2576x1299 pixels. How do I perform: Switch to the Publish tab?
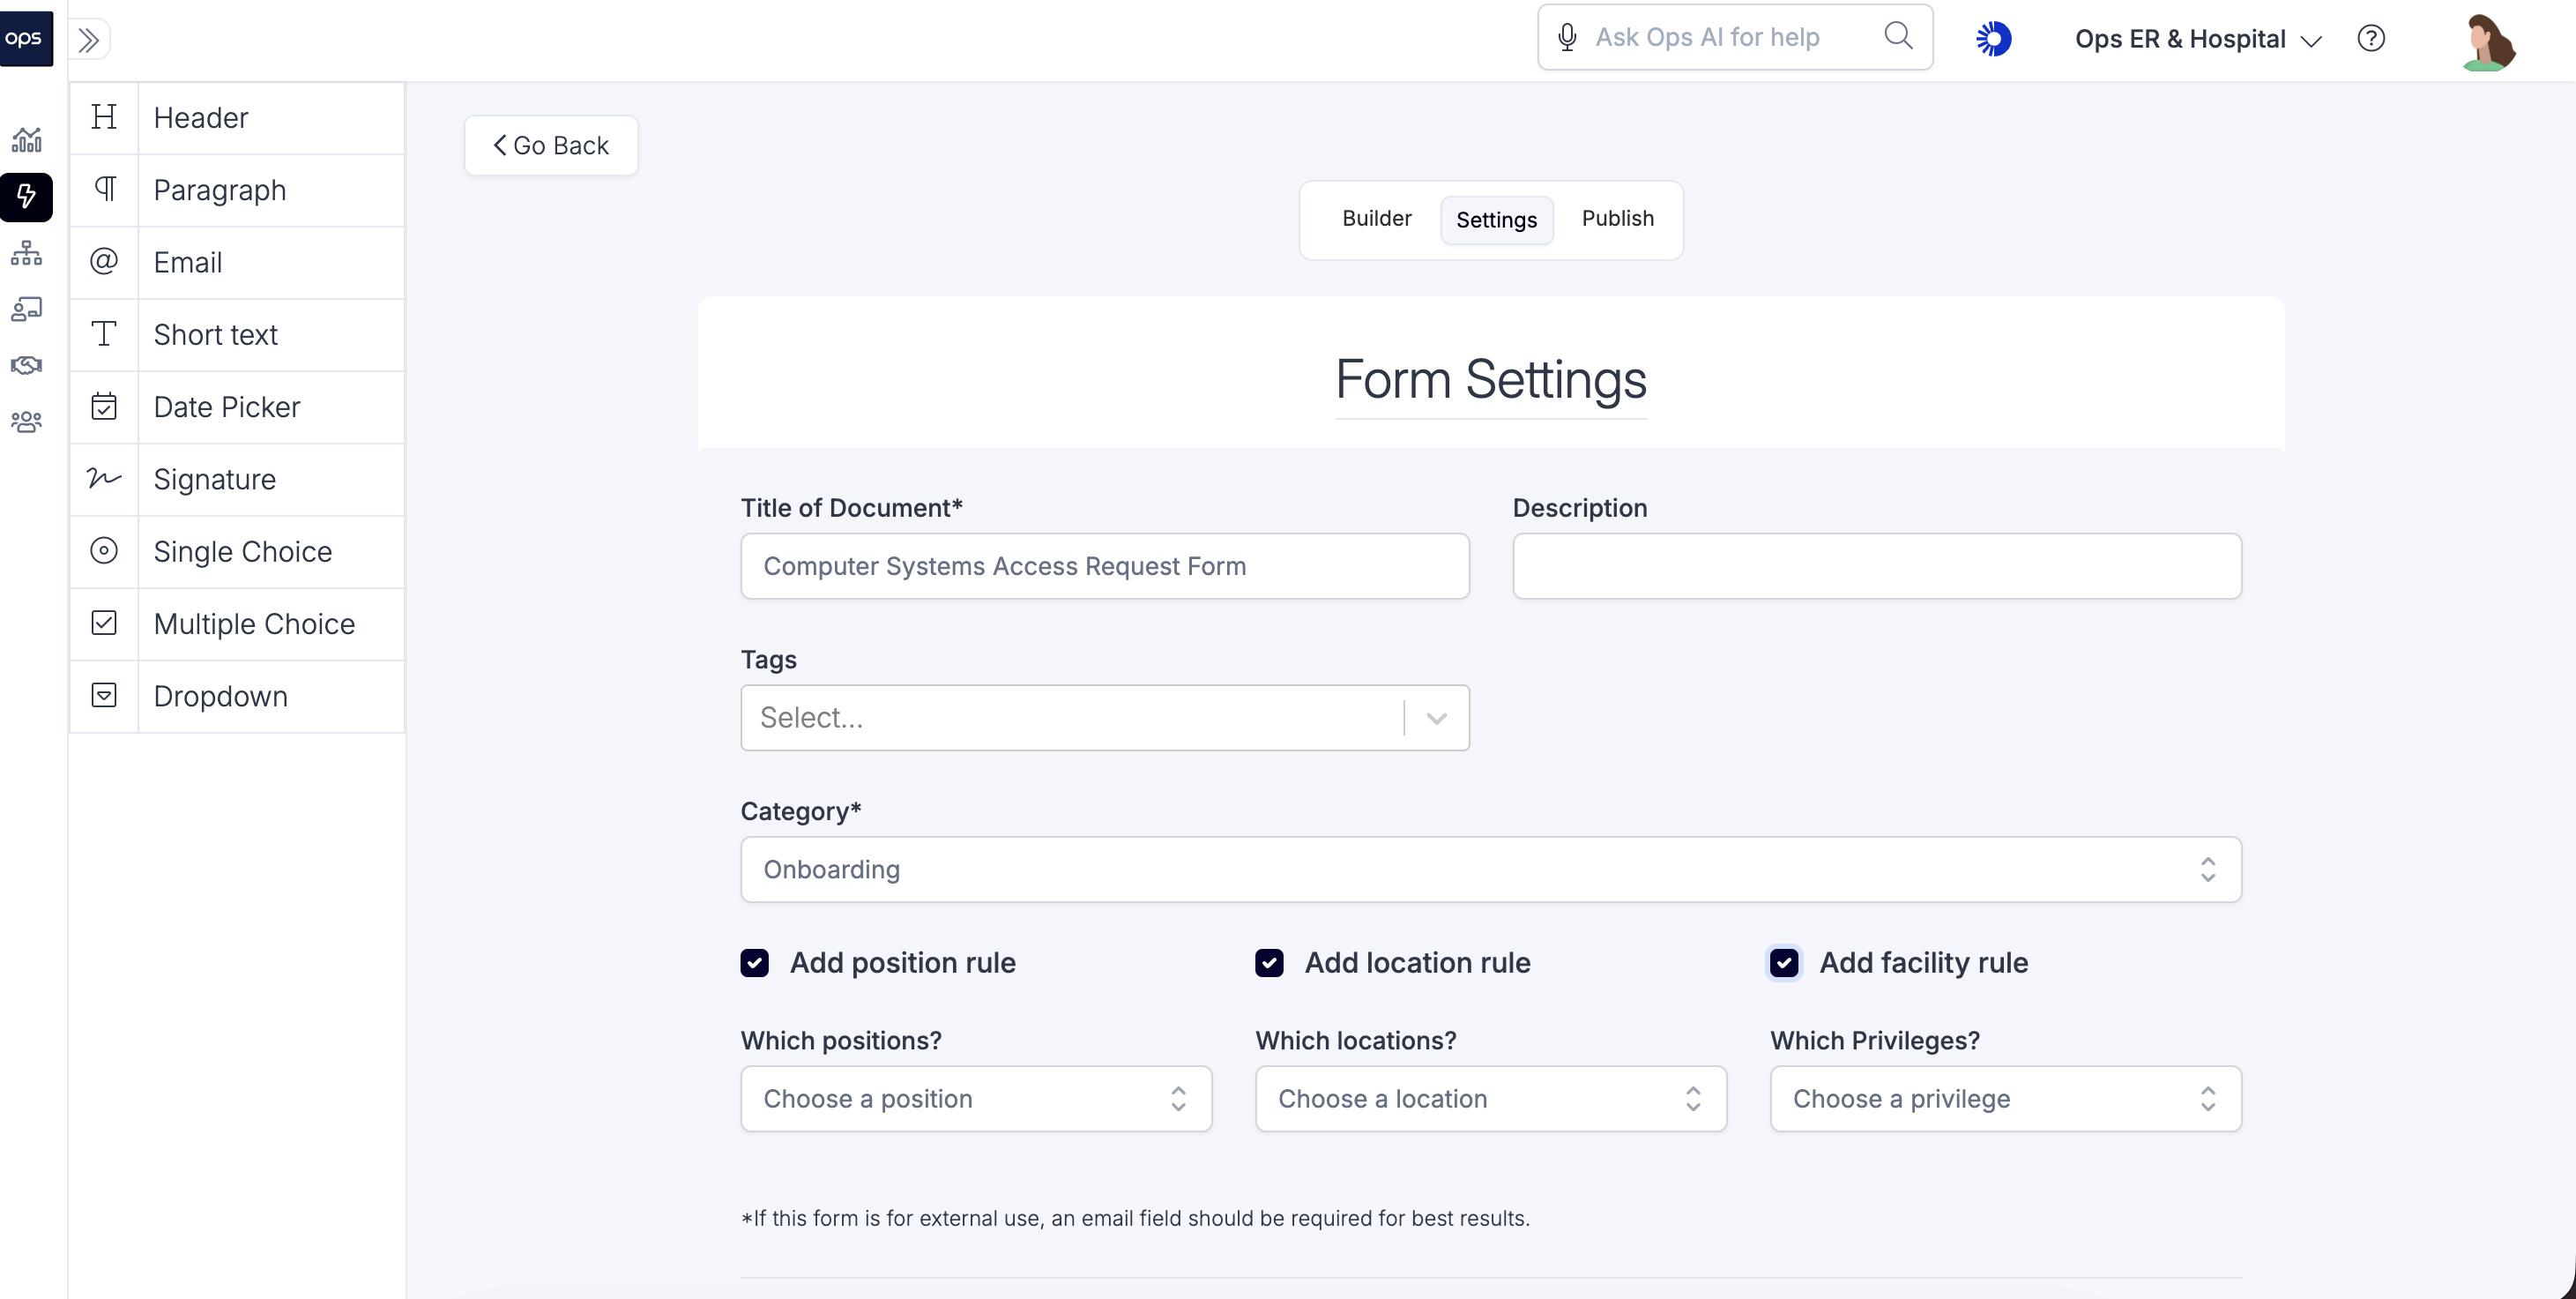pos(1617,219)
